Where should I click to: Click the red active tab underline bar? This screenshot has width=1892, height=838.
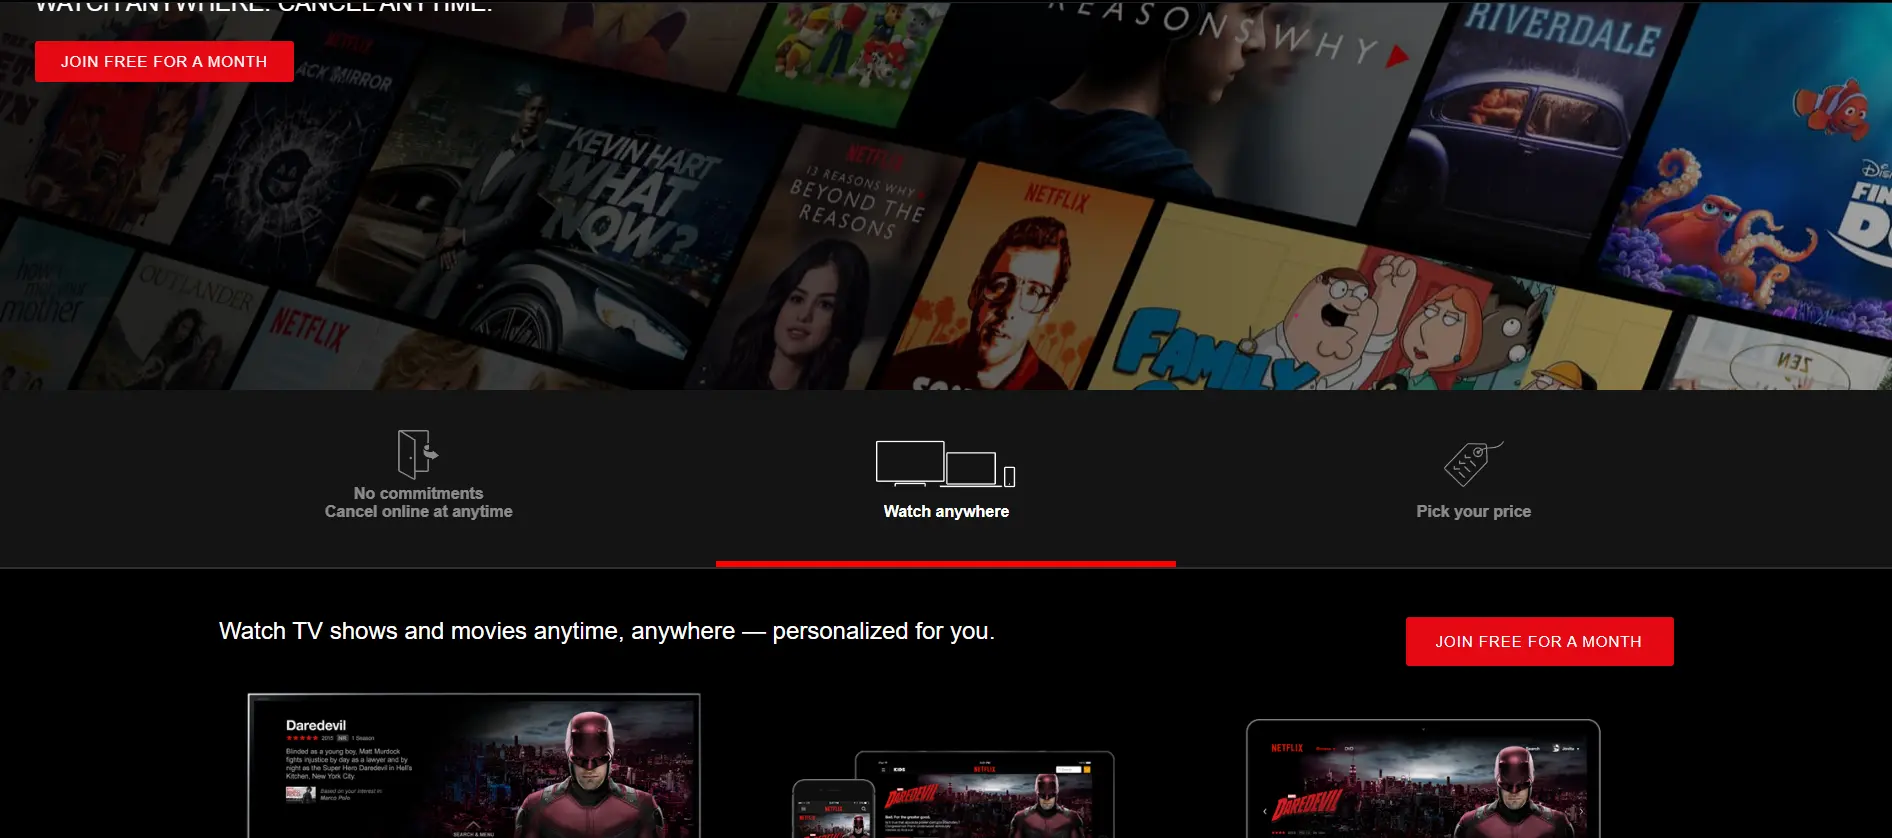[x=945, y=564]
